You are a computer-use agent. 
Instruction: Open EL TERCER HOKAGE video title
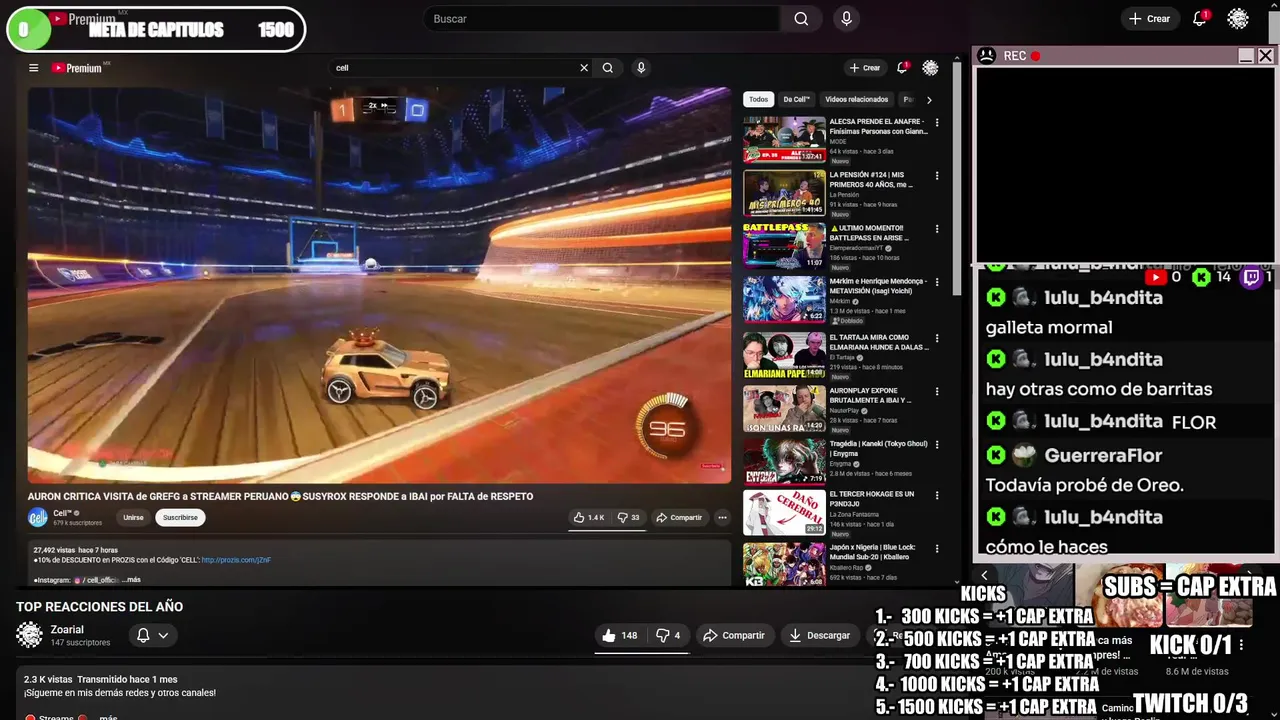tap(872, 499)
